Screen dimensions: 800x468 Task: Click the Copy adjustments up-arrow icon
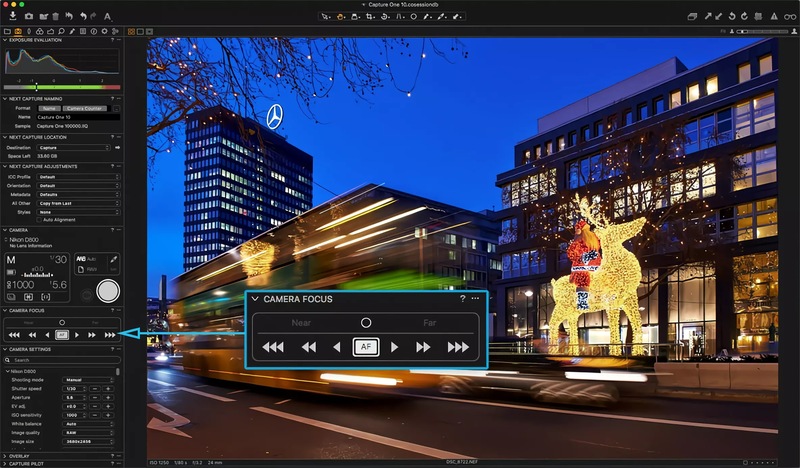point(708,16)
